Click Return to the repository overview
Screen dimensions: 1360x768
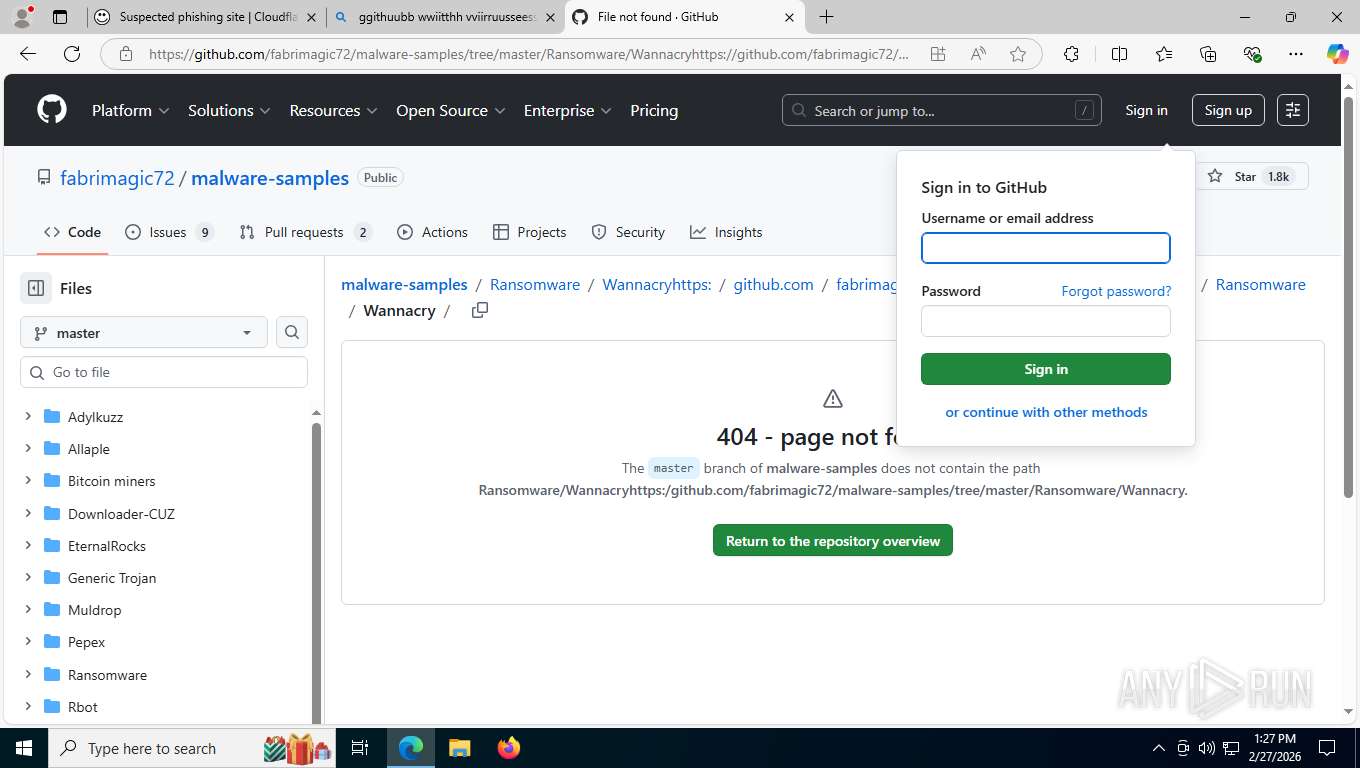pos(833,541)
